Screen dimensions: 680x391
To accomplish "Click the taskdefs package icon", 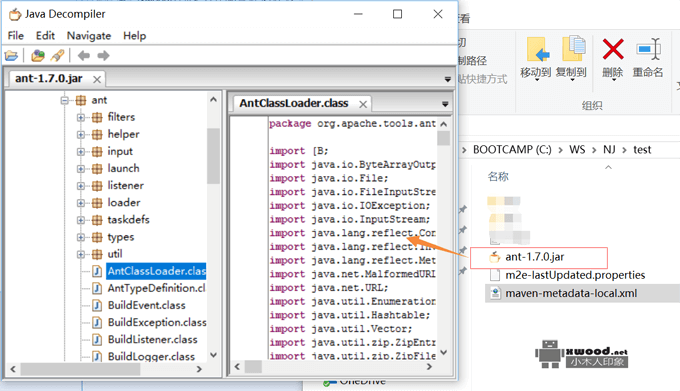I will coord(97,220).
